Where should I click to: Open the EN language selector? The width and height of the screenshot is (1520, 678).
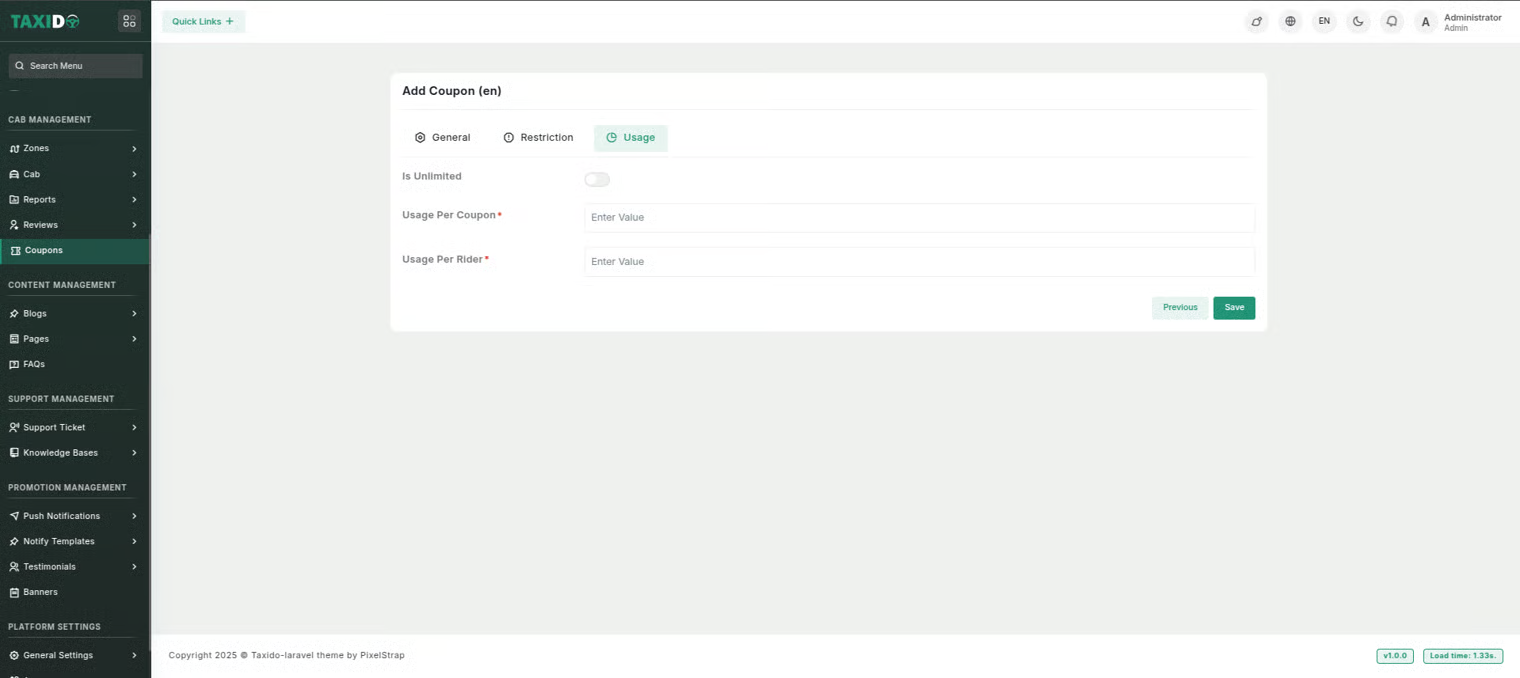click(x=1324, y=21)
